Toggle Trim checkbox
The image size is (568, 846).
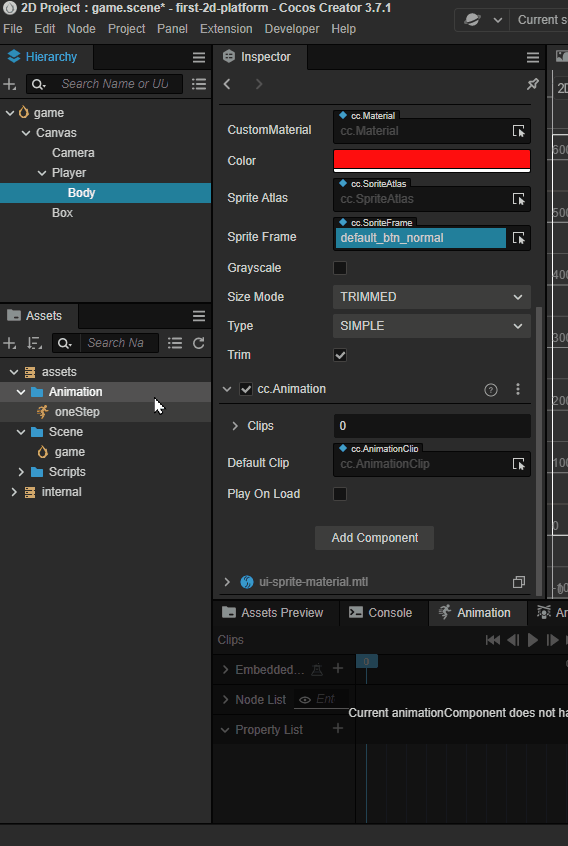340,356
